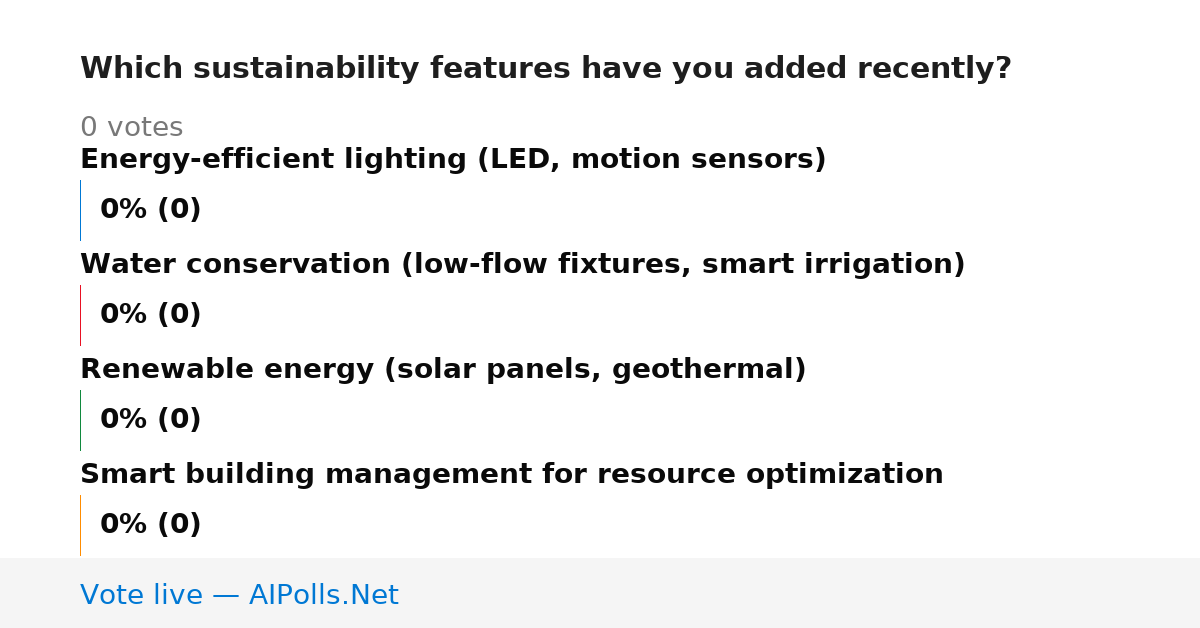Click 0% (0) result under Energy-efficient lighting
This screenshot has width=1200, height=628.
(151, 210)
